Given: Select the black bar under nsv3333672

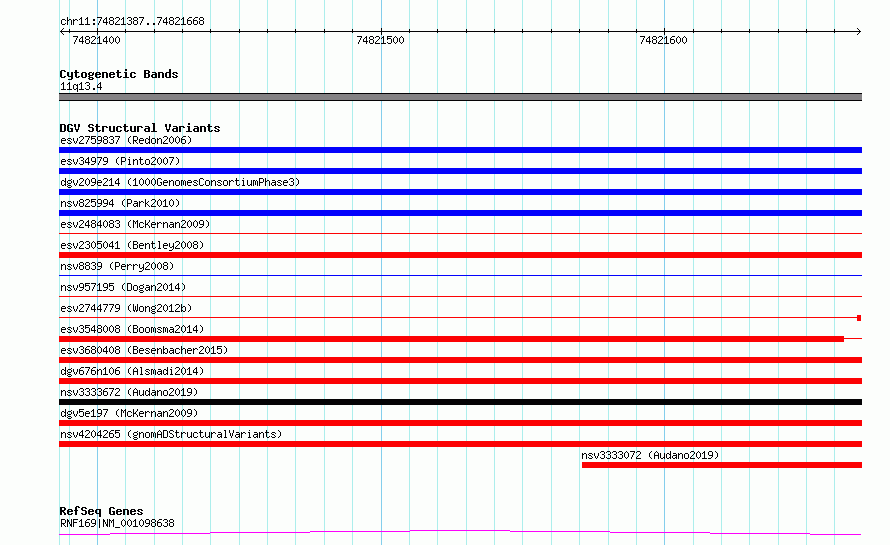Looking at the screenshot, I should point(460,402).
